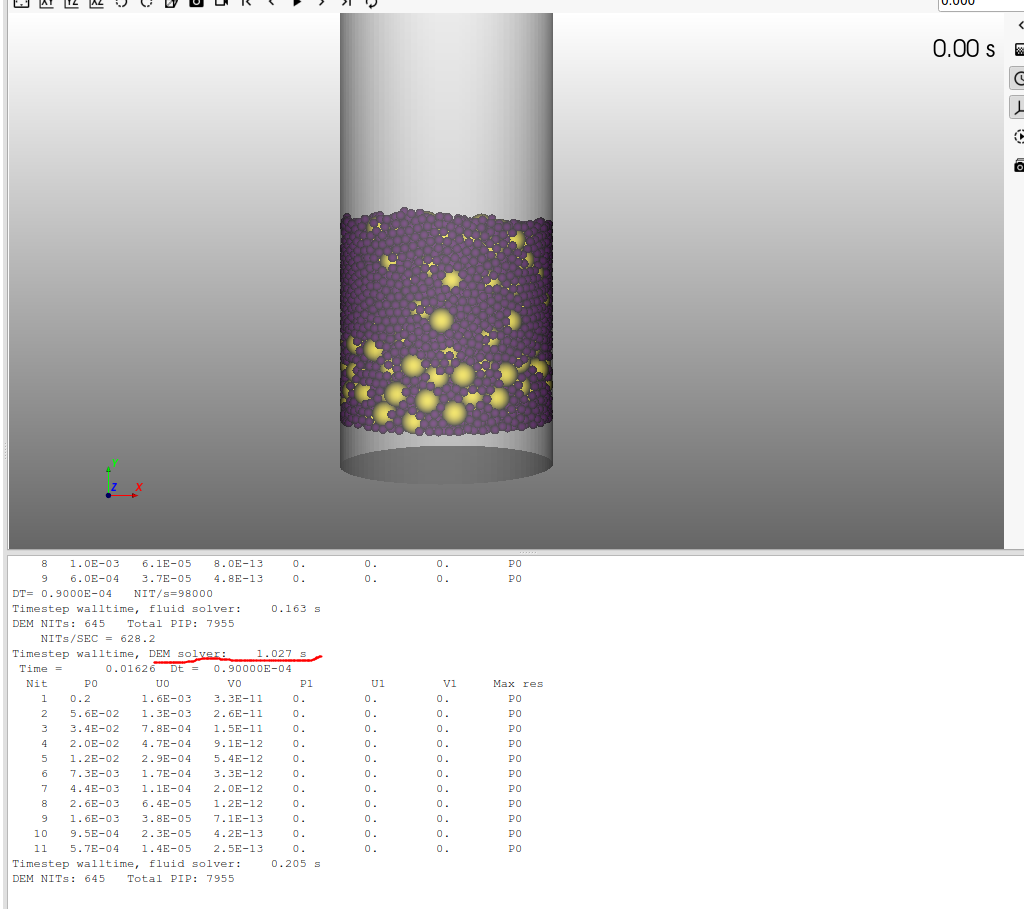Set camera to XY plane view

click(46, 3)
